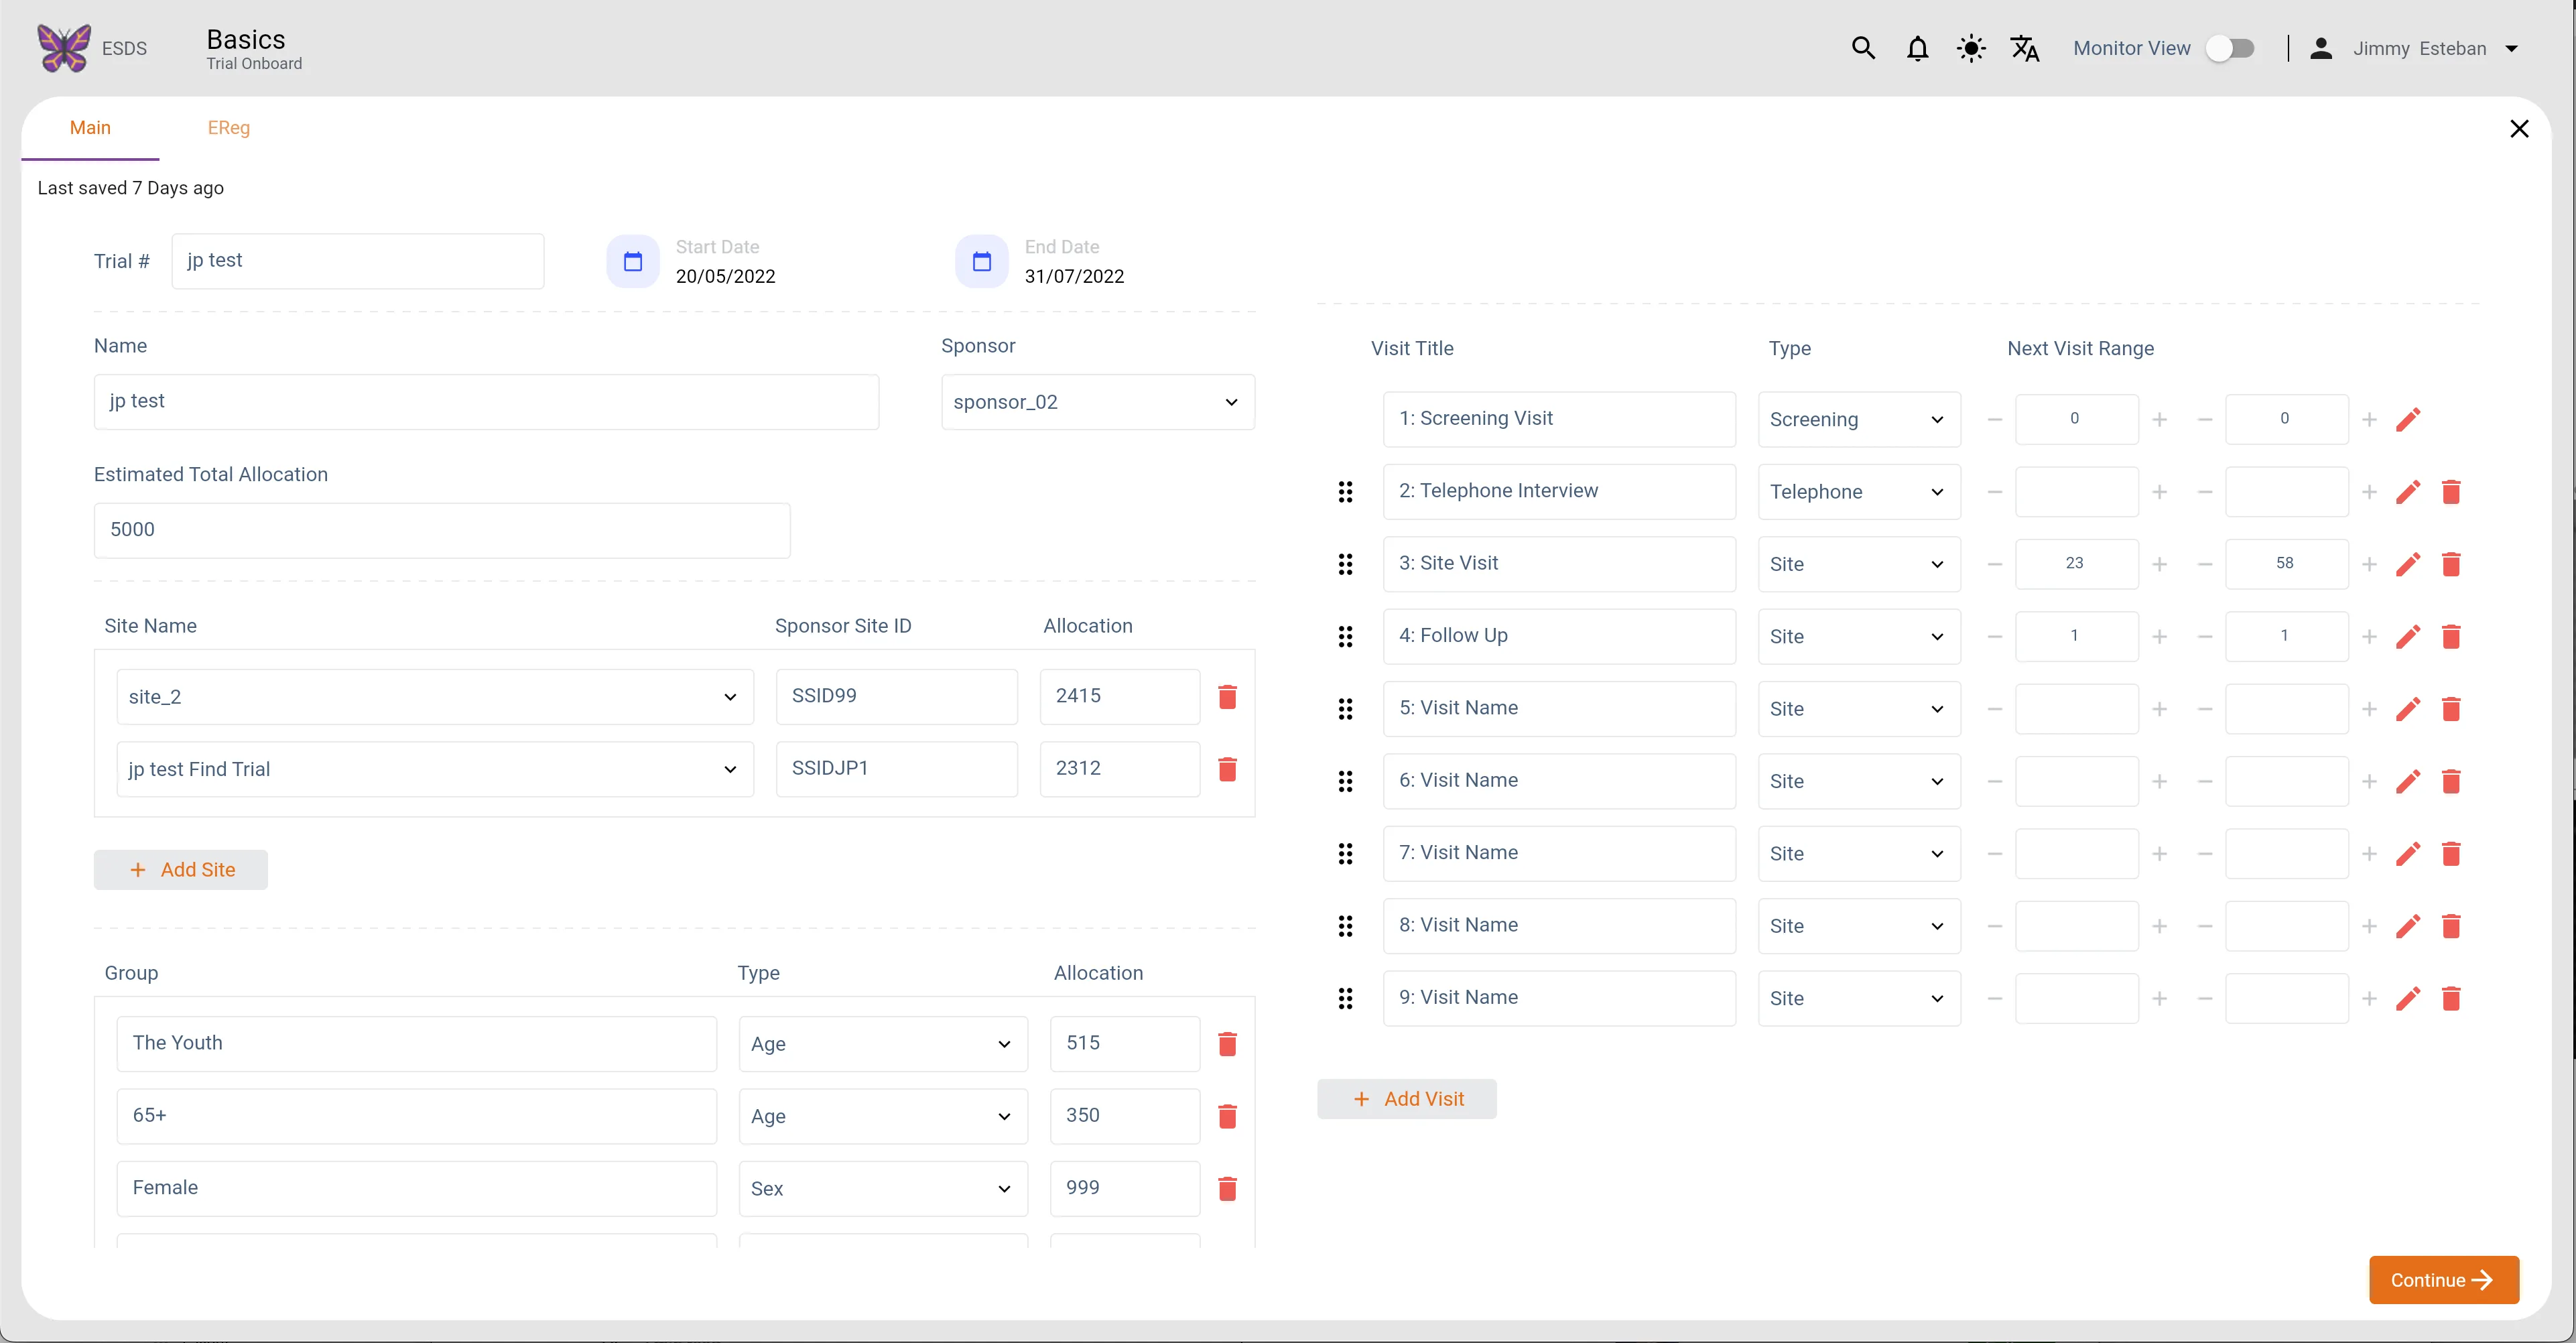The image size is (2576, 1343).
Task: Click the Add Visit button
Action: [x=1406, y=1098]
